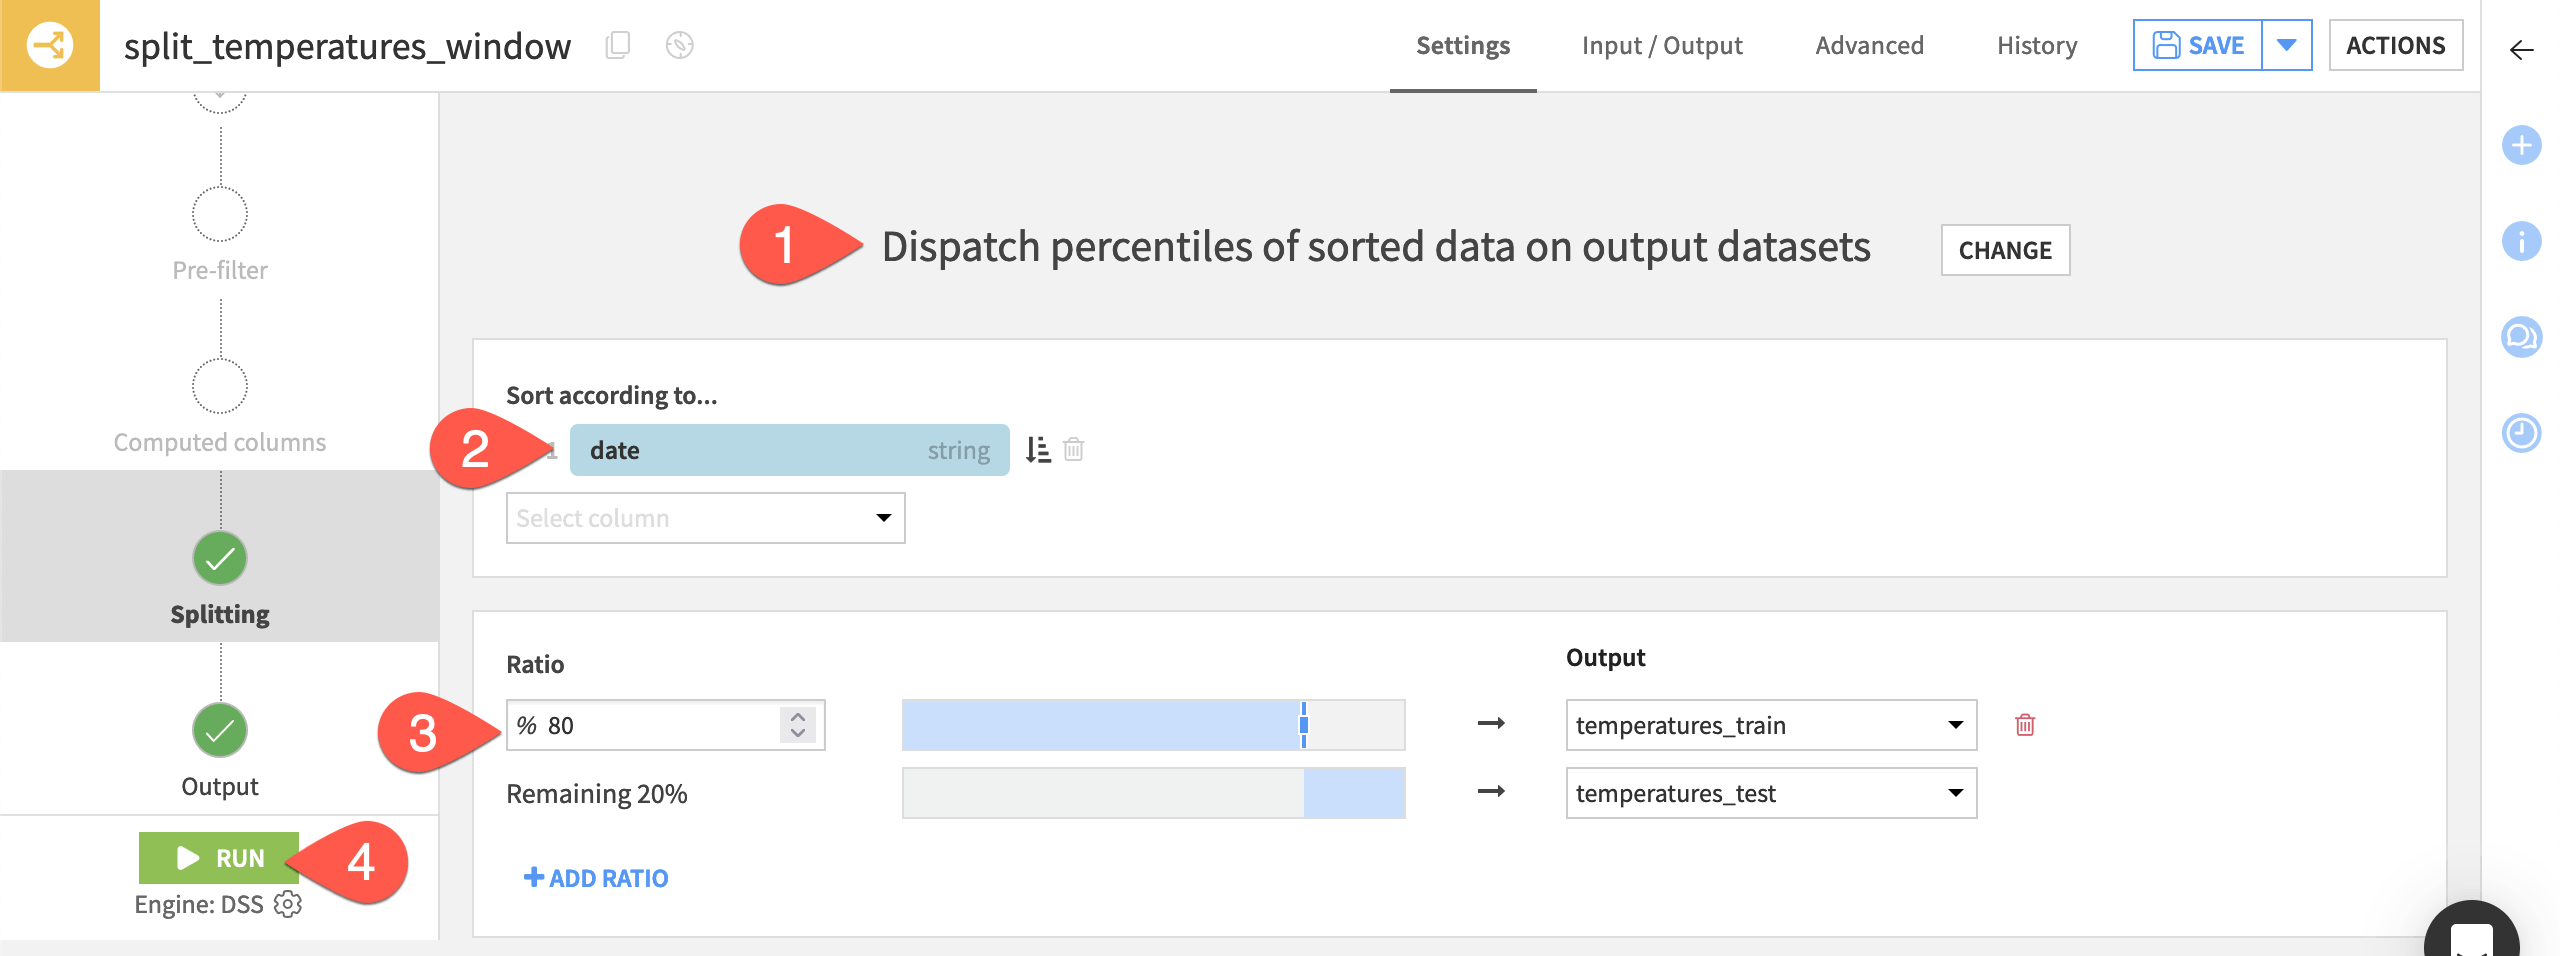Open the ACTIONS menu button

(2396, 45)
